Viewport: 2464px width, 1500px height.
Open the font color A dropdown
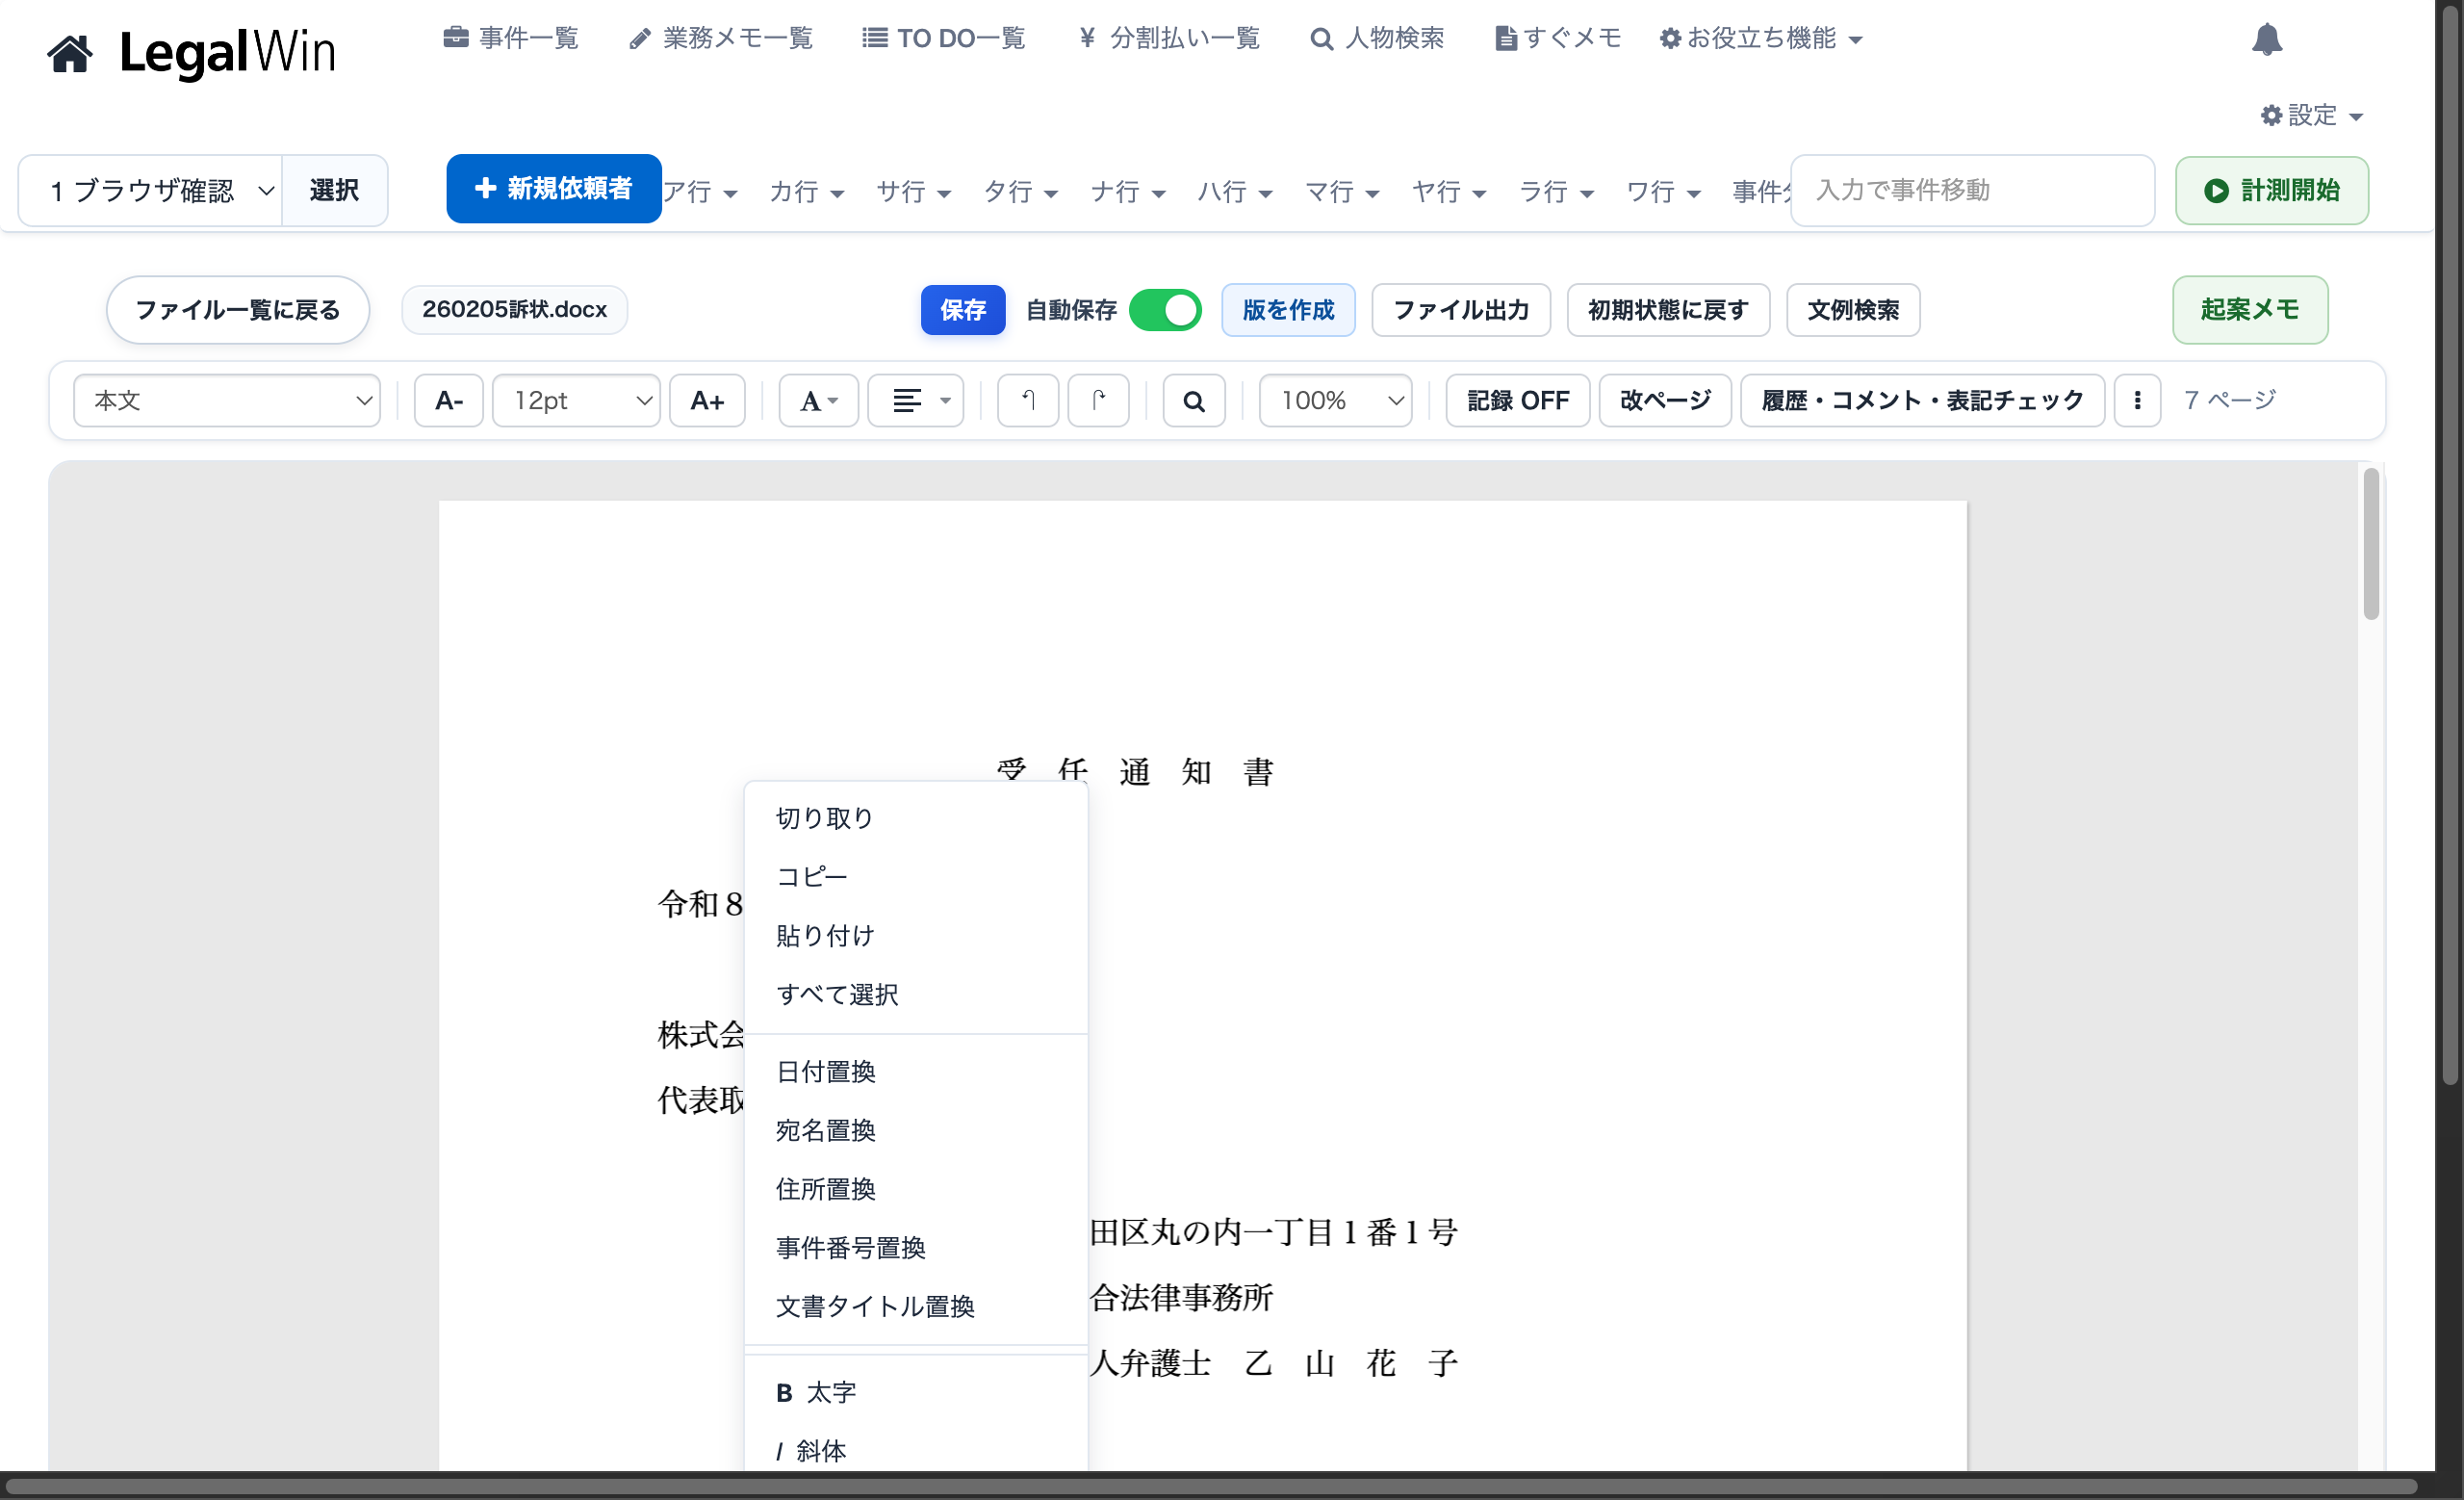point(819,401)
